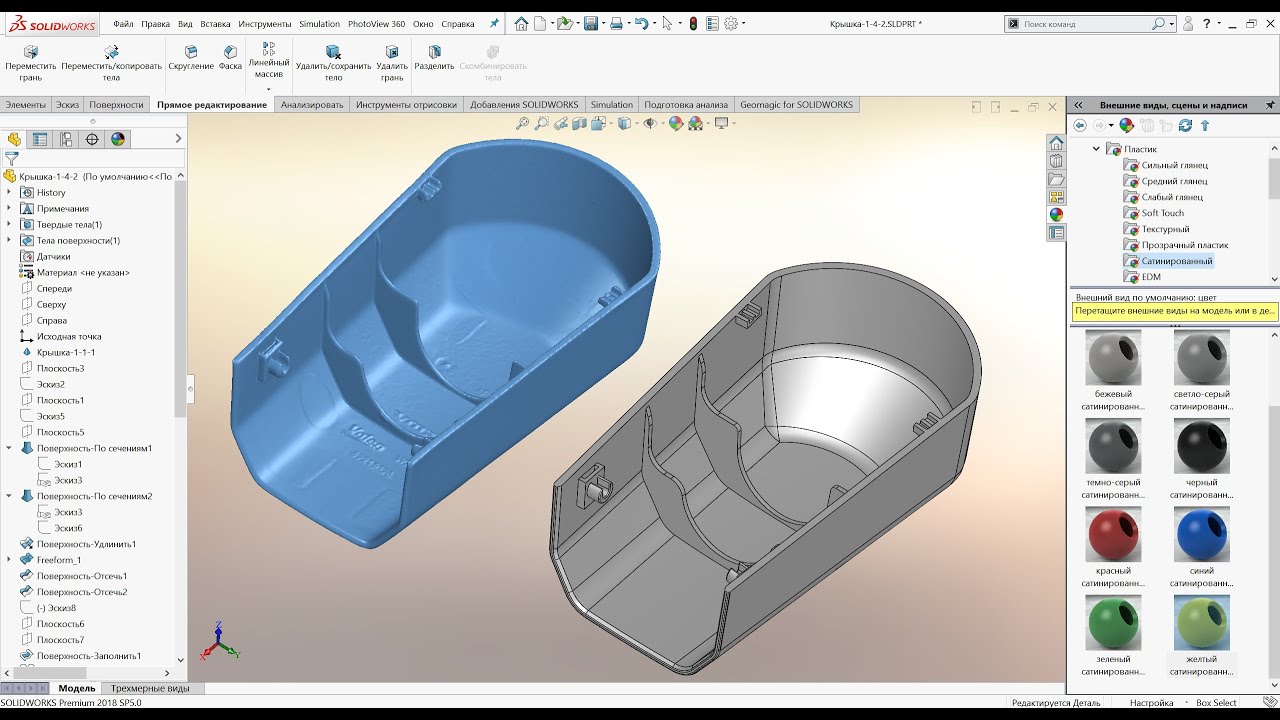This screenshot has width=1280, height=720.
Task: Open the File Explorer folder tab in task pane
Action: (x=1056, y=179)
